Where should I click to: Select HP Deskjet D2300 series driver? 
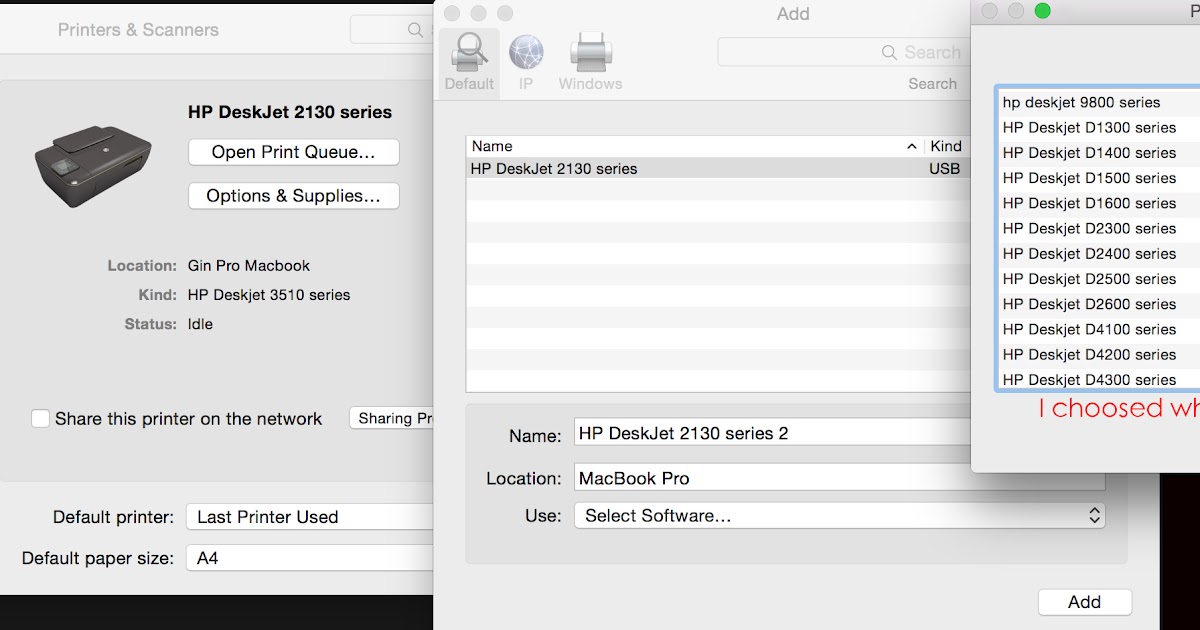point(1100,228)
